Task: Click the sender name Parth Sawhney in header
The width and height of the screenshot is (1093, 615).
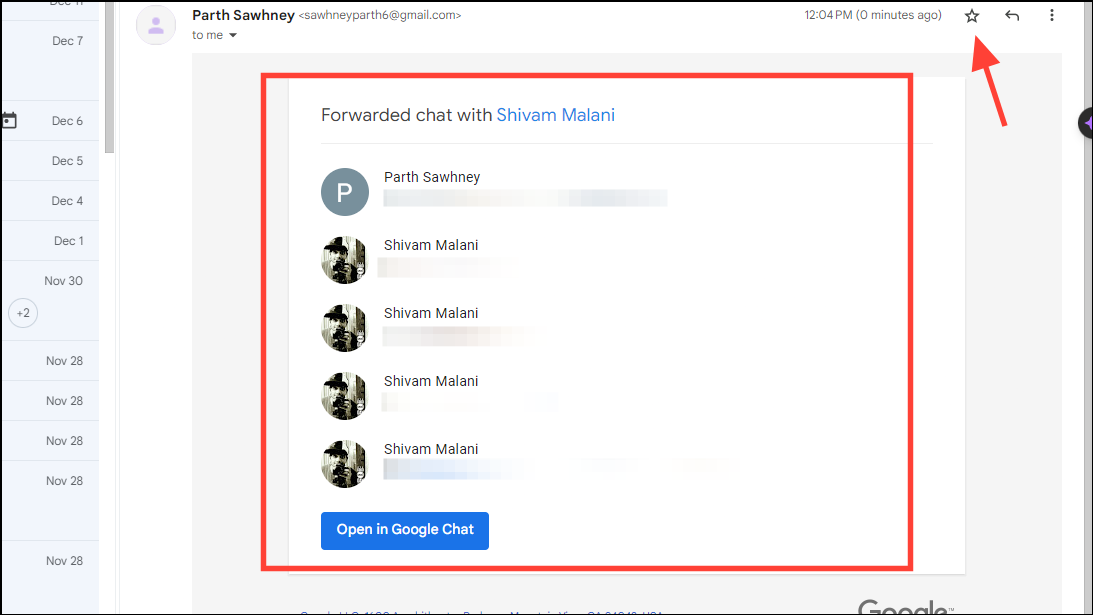Action: coord(243,15)
